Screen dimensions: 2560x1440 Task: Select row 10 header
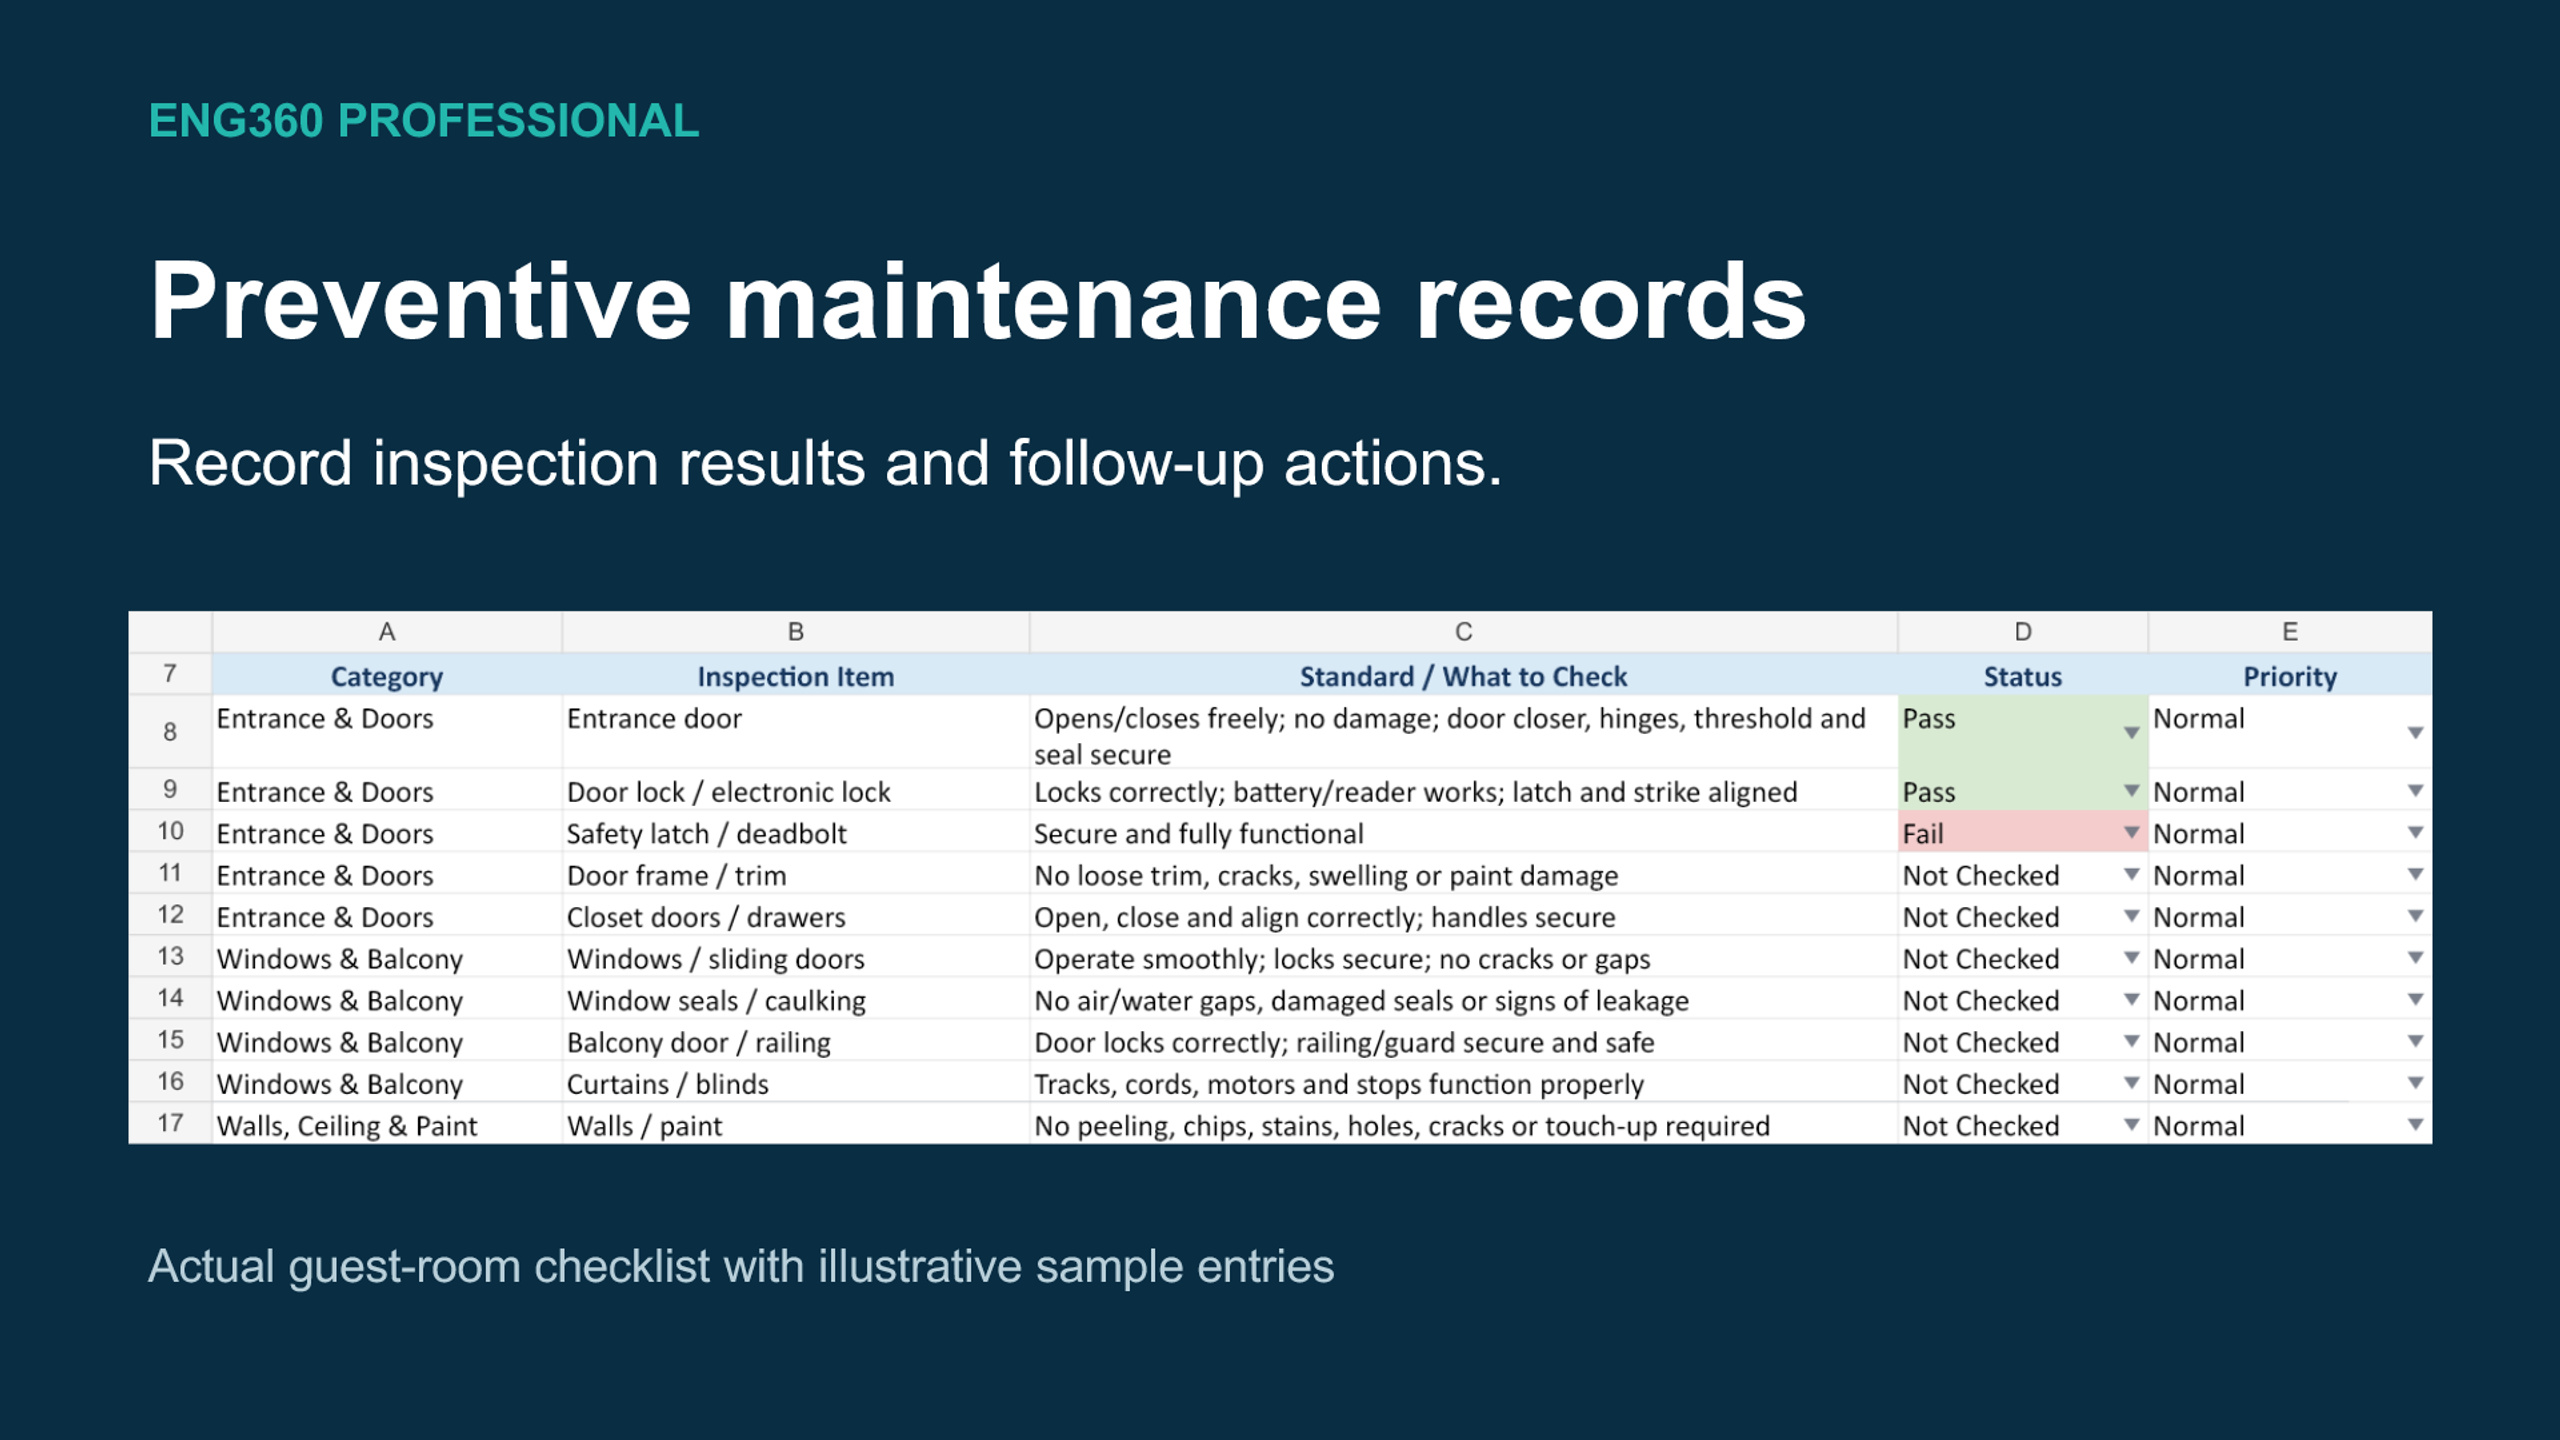pos(170,831)
